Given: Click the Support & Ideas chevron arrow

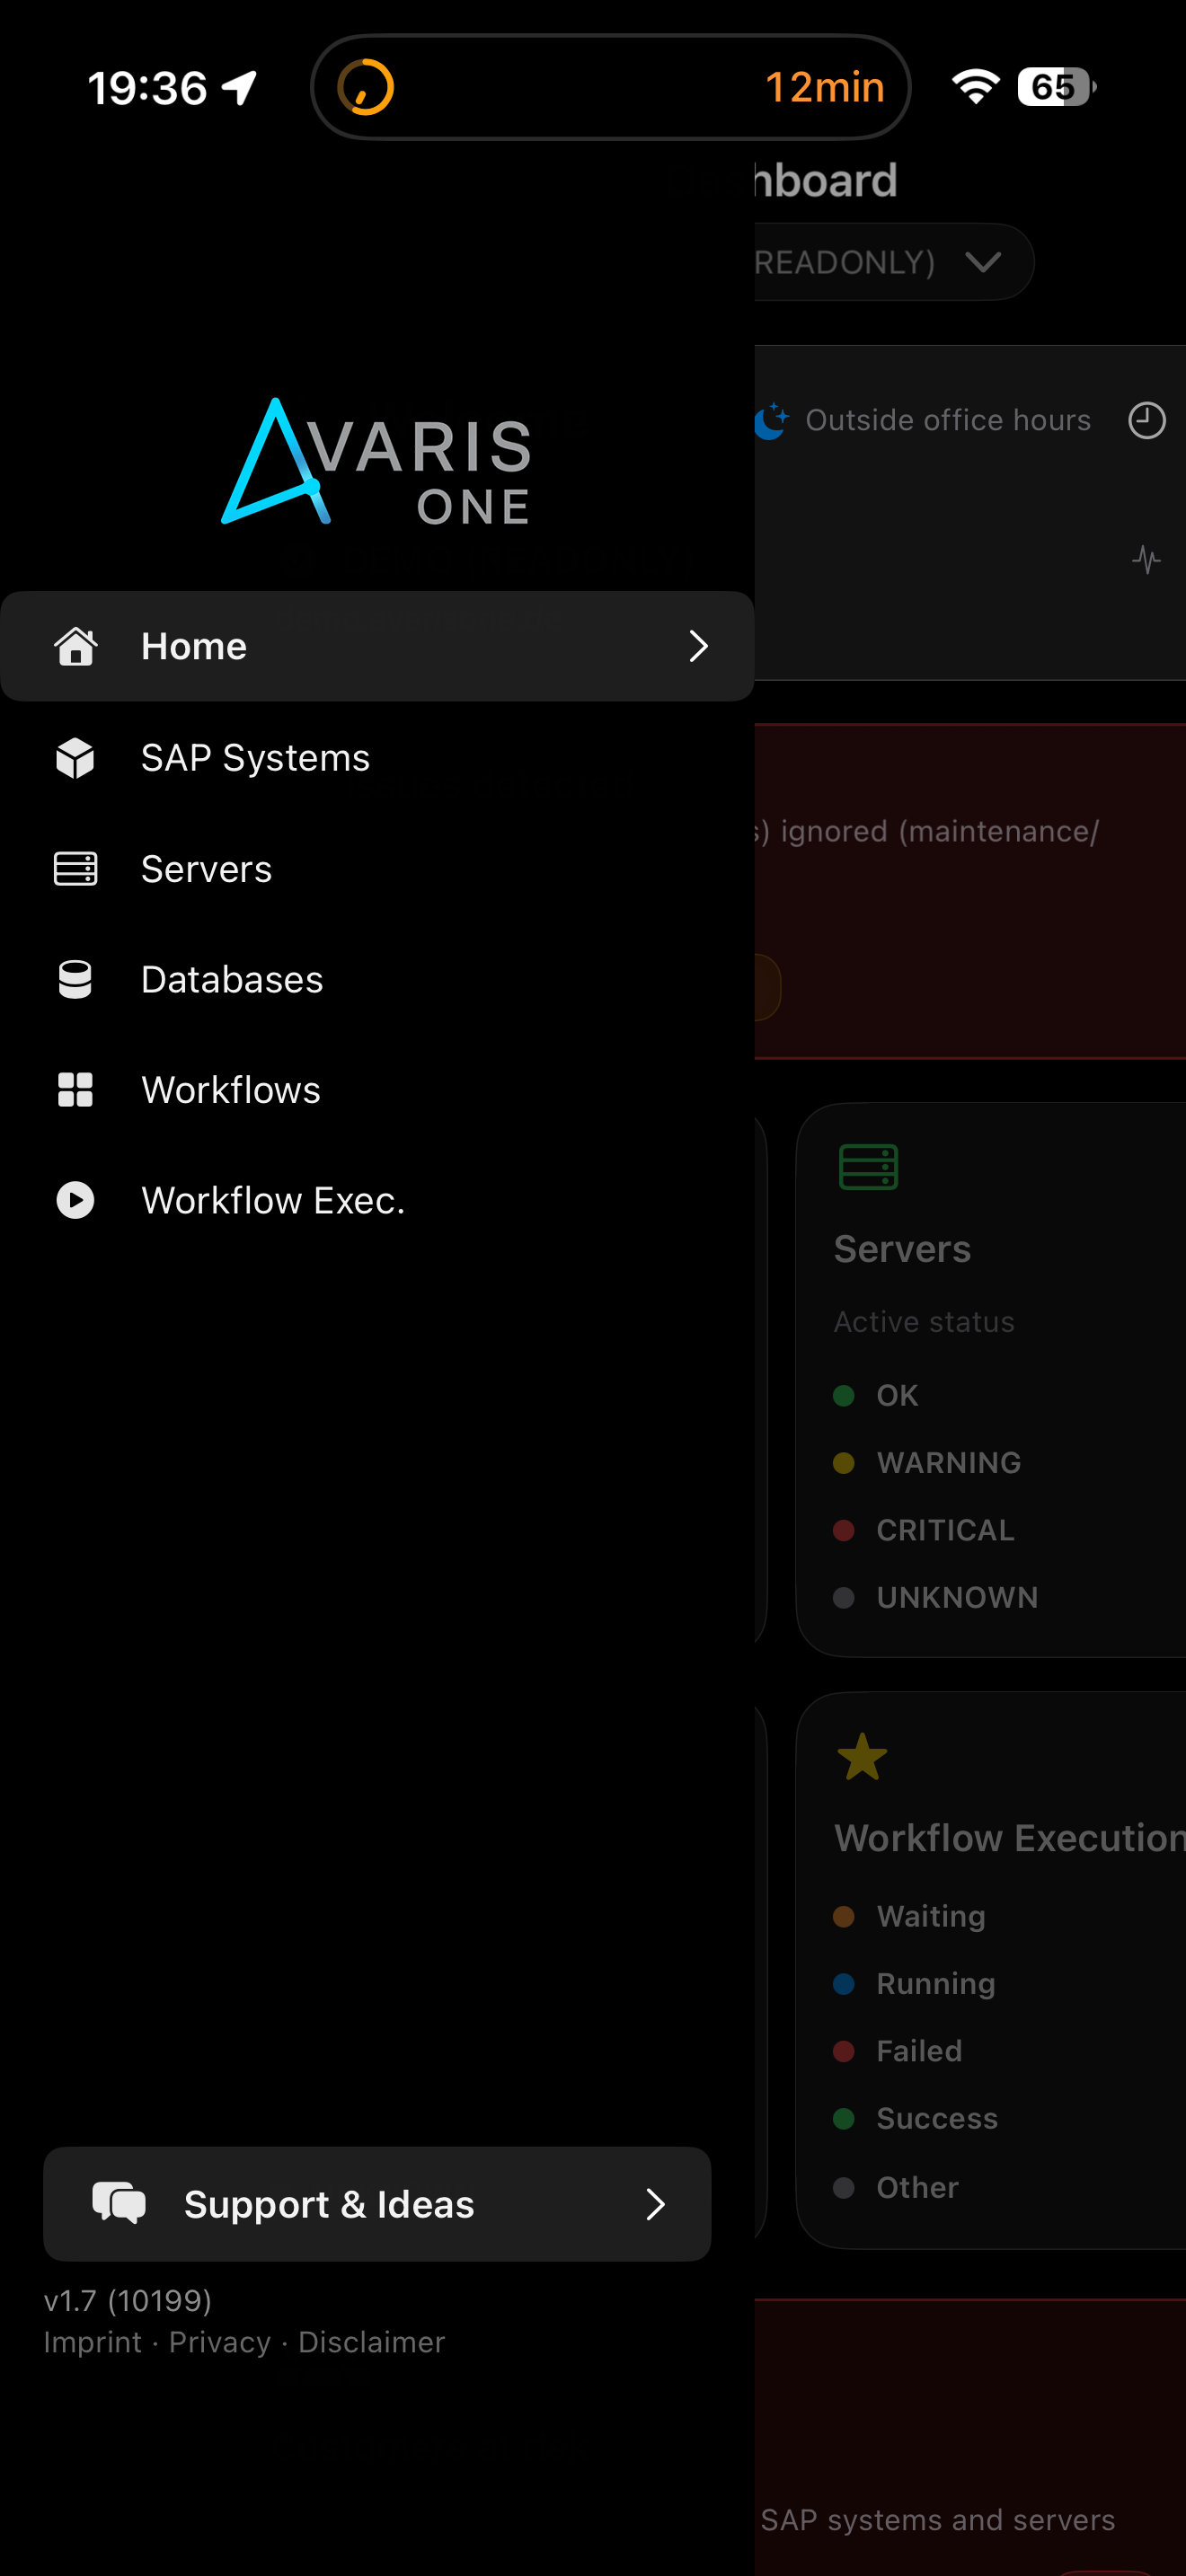Looking at the screenshot, I should pyautogui.click(x=656, y=2204).
